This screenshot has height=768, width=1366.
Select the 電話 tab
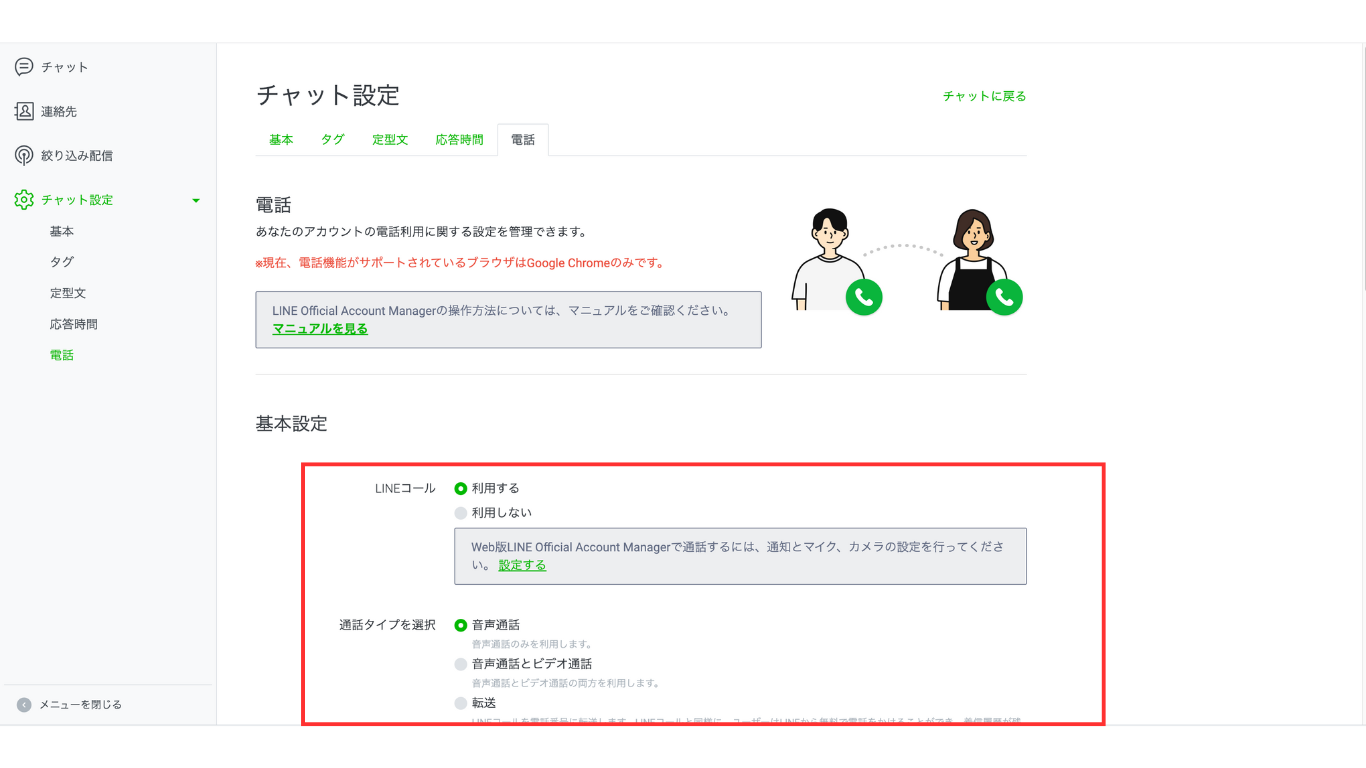pos(523,140)
